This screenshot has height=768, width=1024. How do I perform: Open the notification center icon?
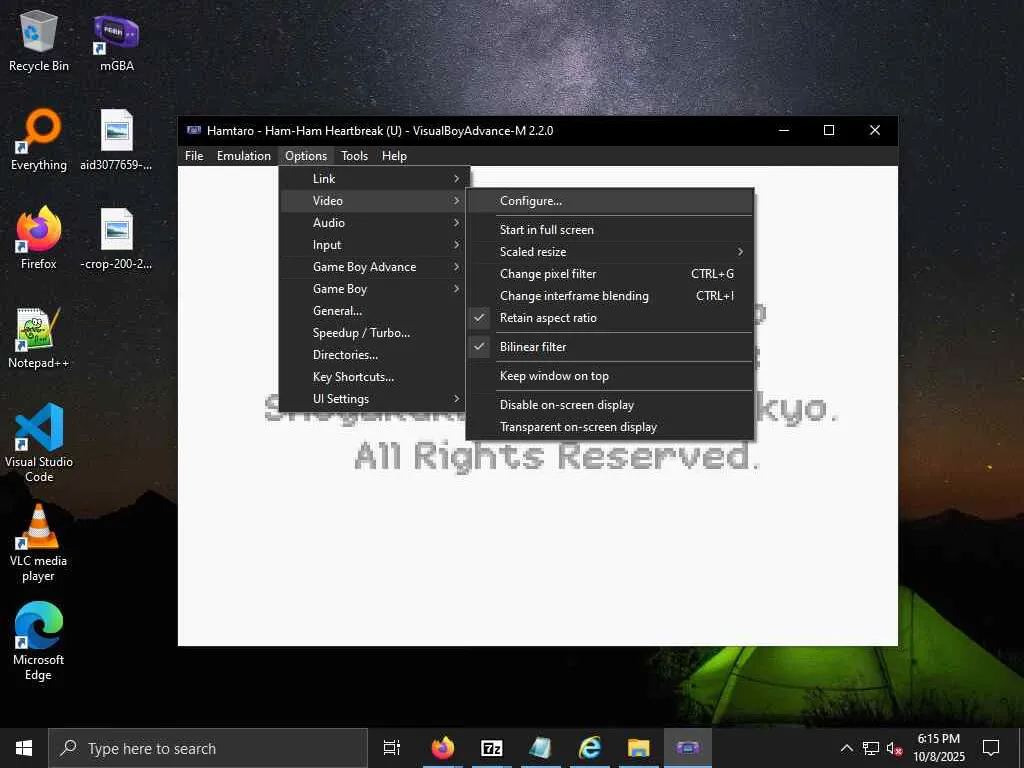(x=991, y=748)
